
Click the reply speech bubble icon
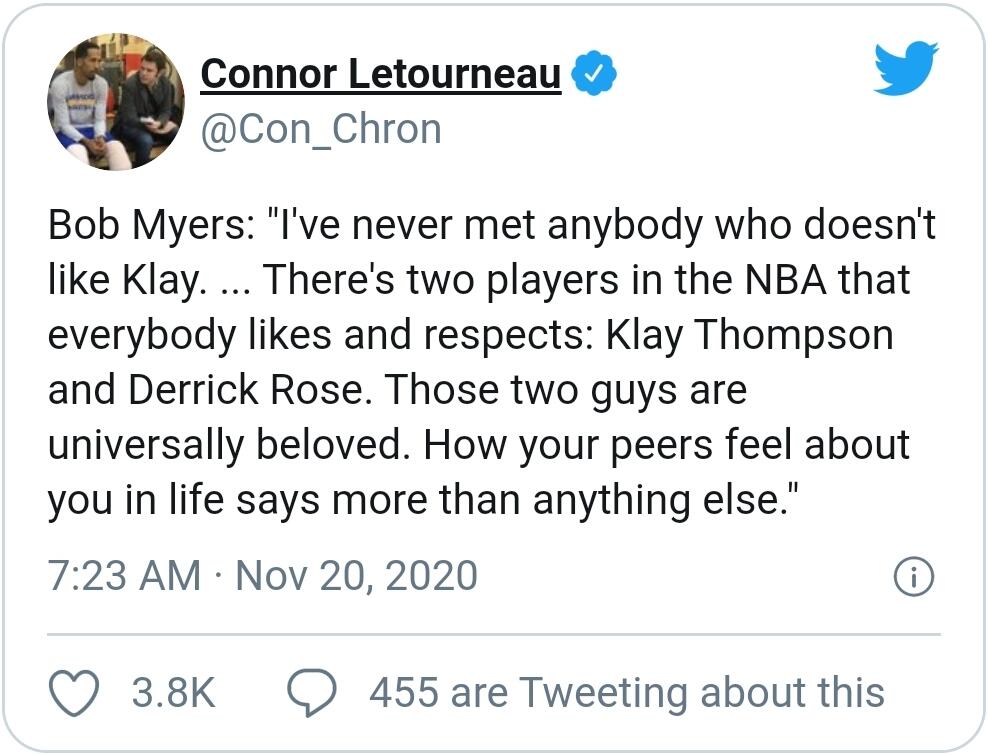click(311, 692)
